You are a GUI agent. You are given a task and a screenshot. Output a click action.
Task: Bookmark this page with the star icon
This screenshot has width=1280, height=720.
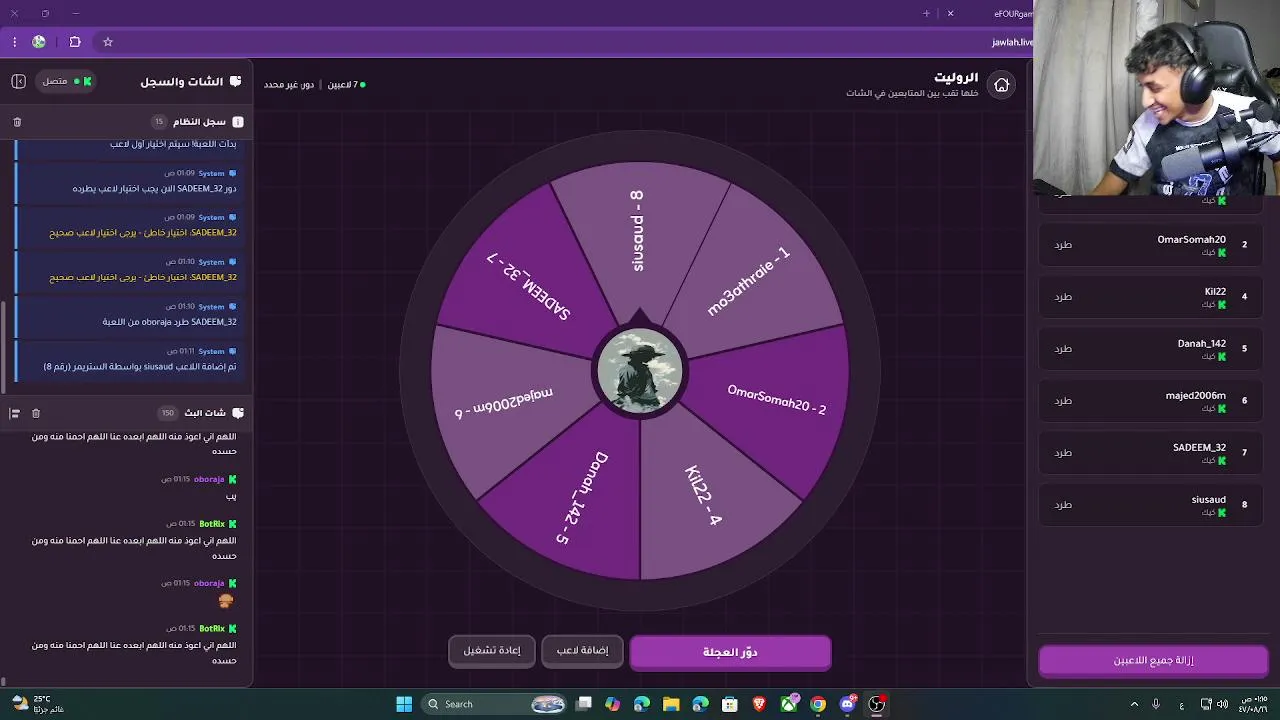pyautogui.click(x=108, y=42)
